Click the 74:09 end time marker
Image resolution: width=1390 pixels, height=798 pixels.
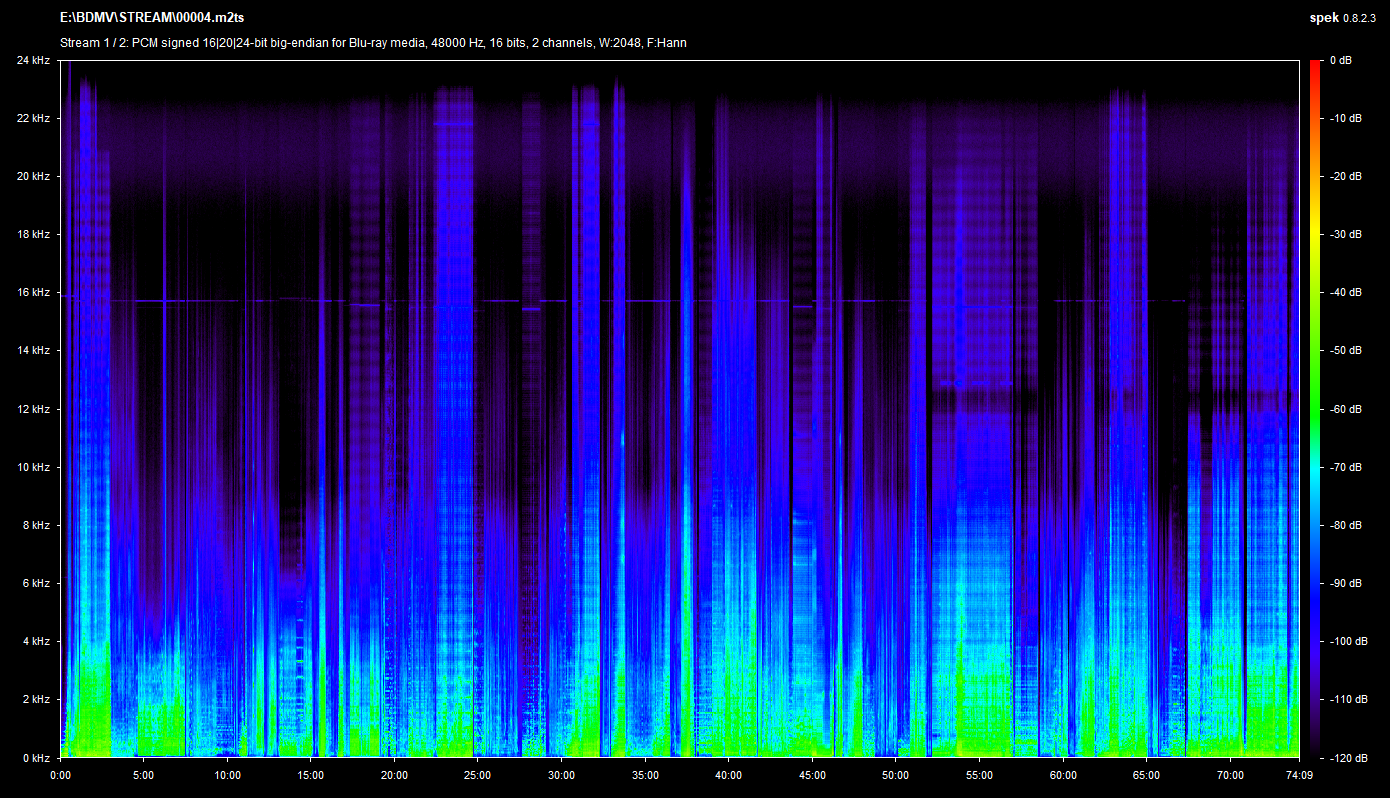[x=1298, y=775]
